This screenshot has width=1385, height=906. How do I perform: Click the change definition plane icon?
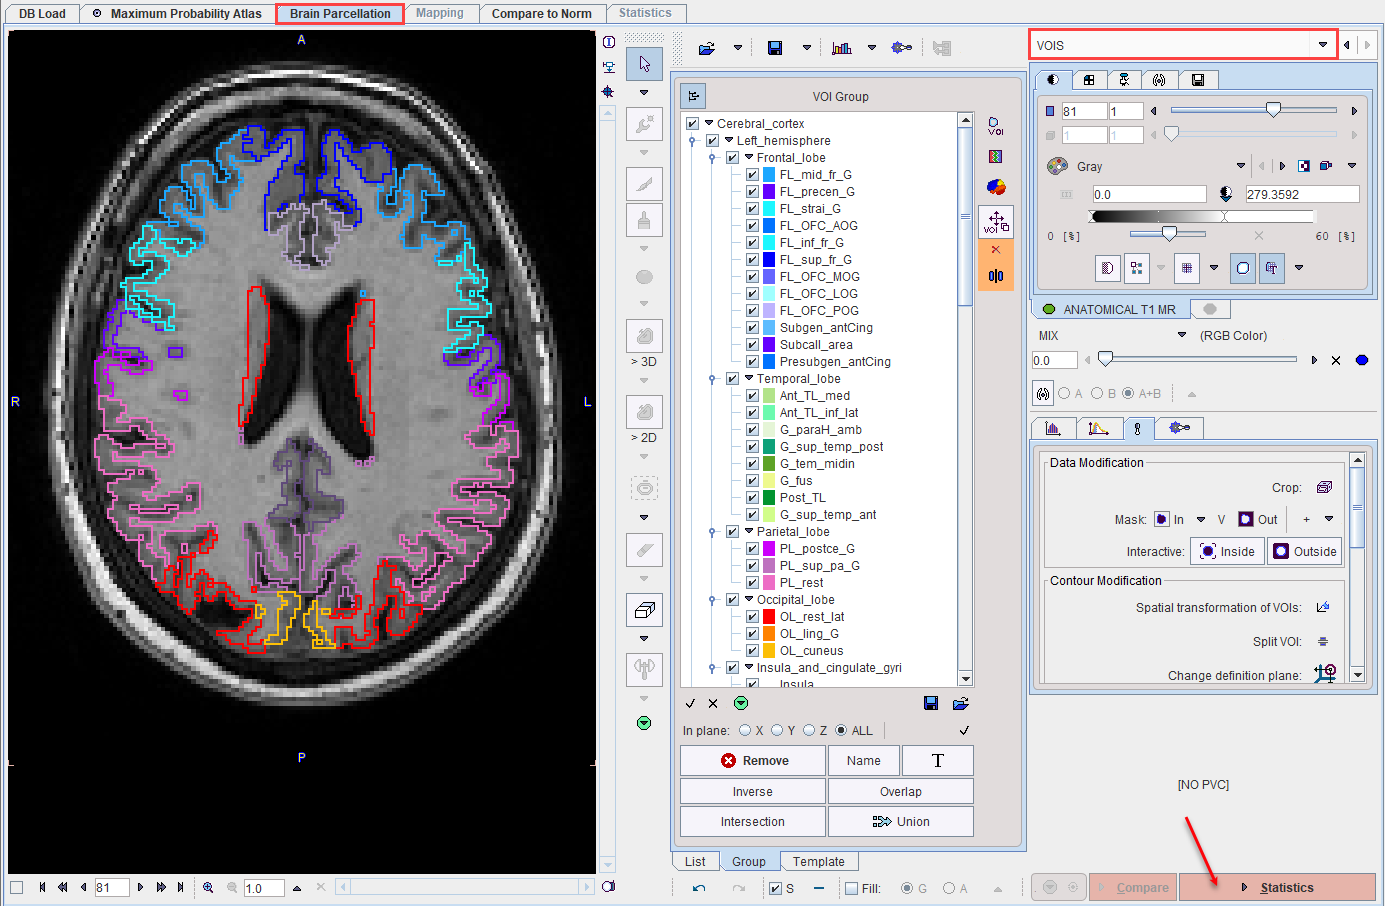[x=1325, y=674]
